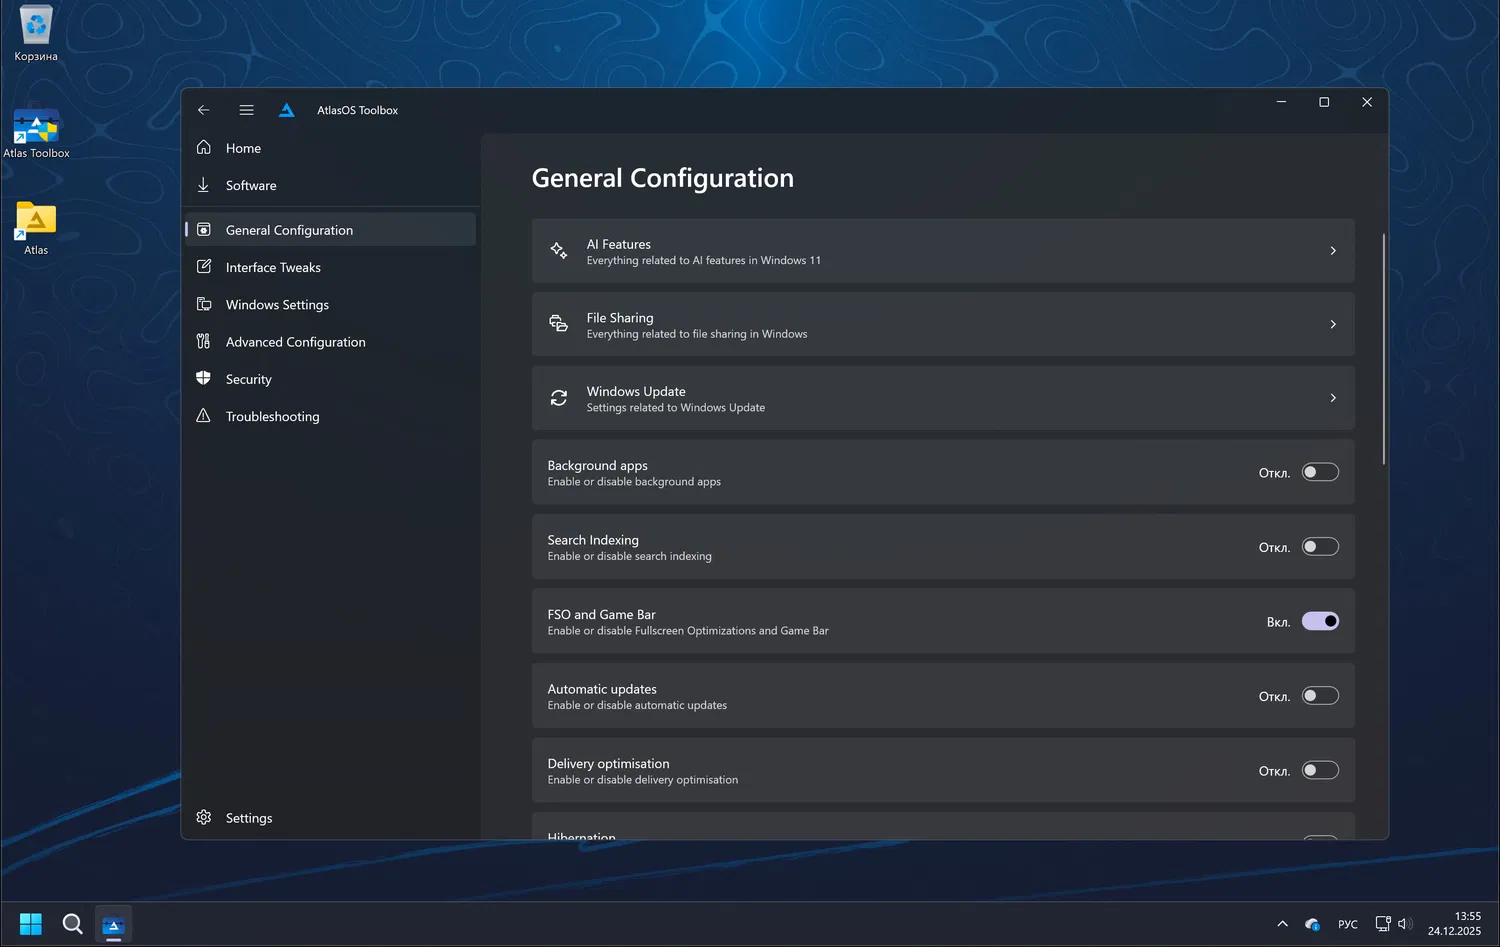Expand the AI Features section chevron
The image size is (1500, 947).
(x=1333, y=251)
